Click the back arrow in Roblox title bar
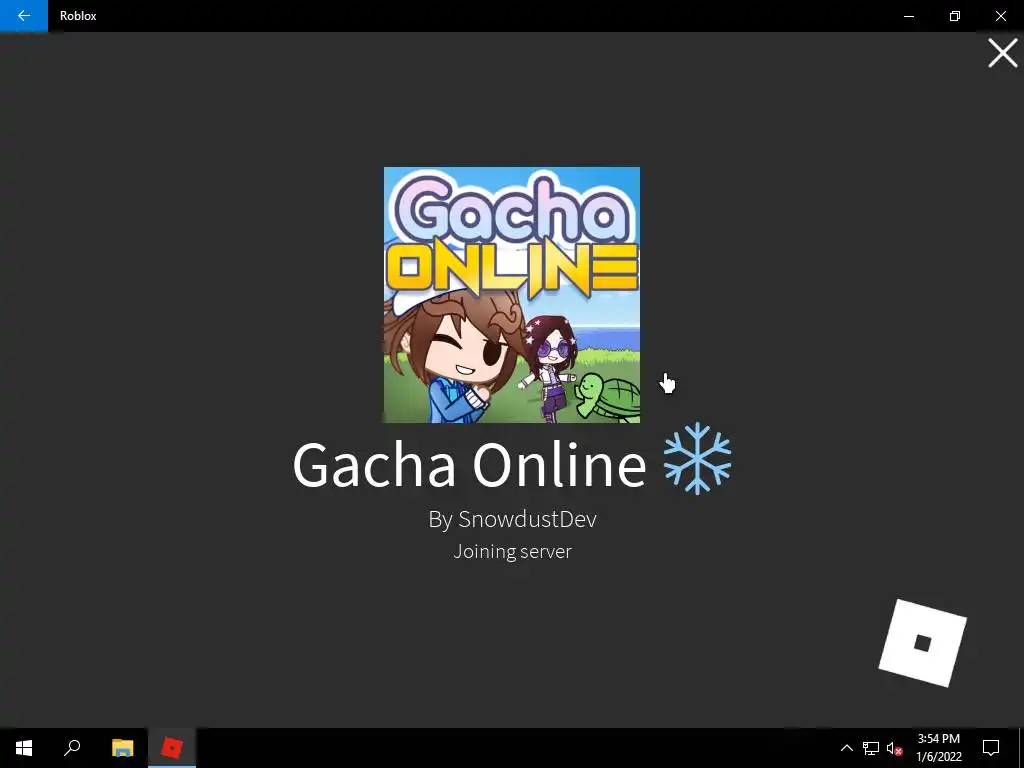This screenshot has height=768, width=1024. click(x=24, y=16)
